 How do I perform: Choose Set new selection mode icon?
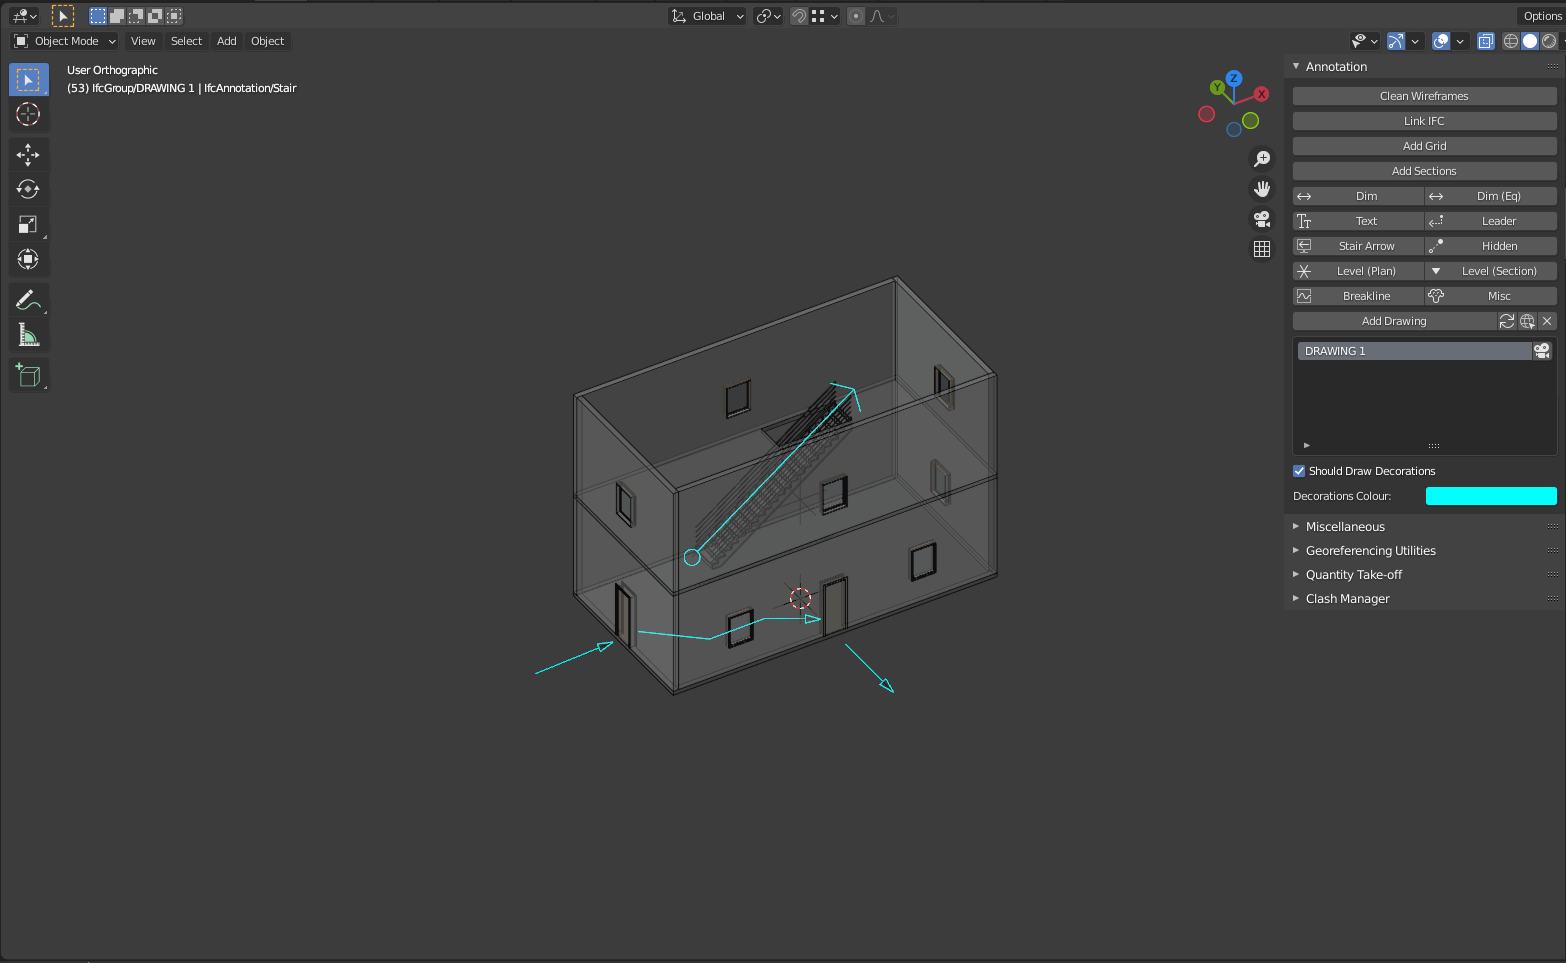[98, 16]
